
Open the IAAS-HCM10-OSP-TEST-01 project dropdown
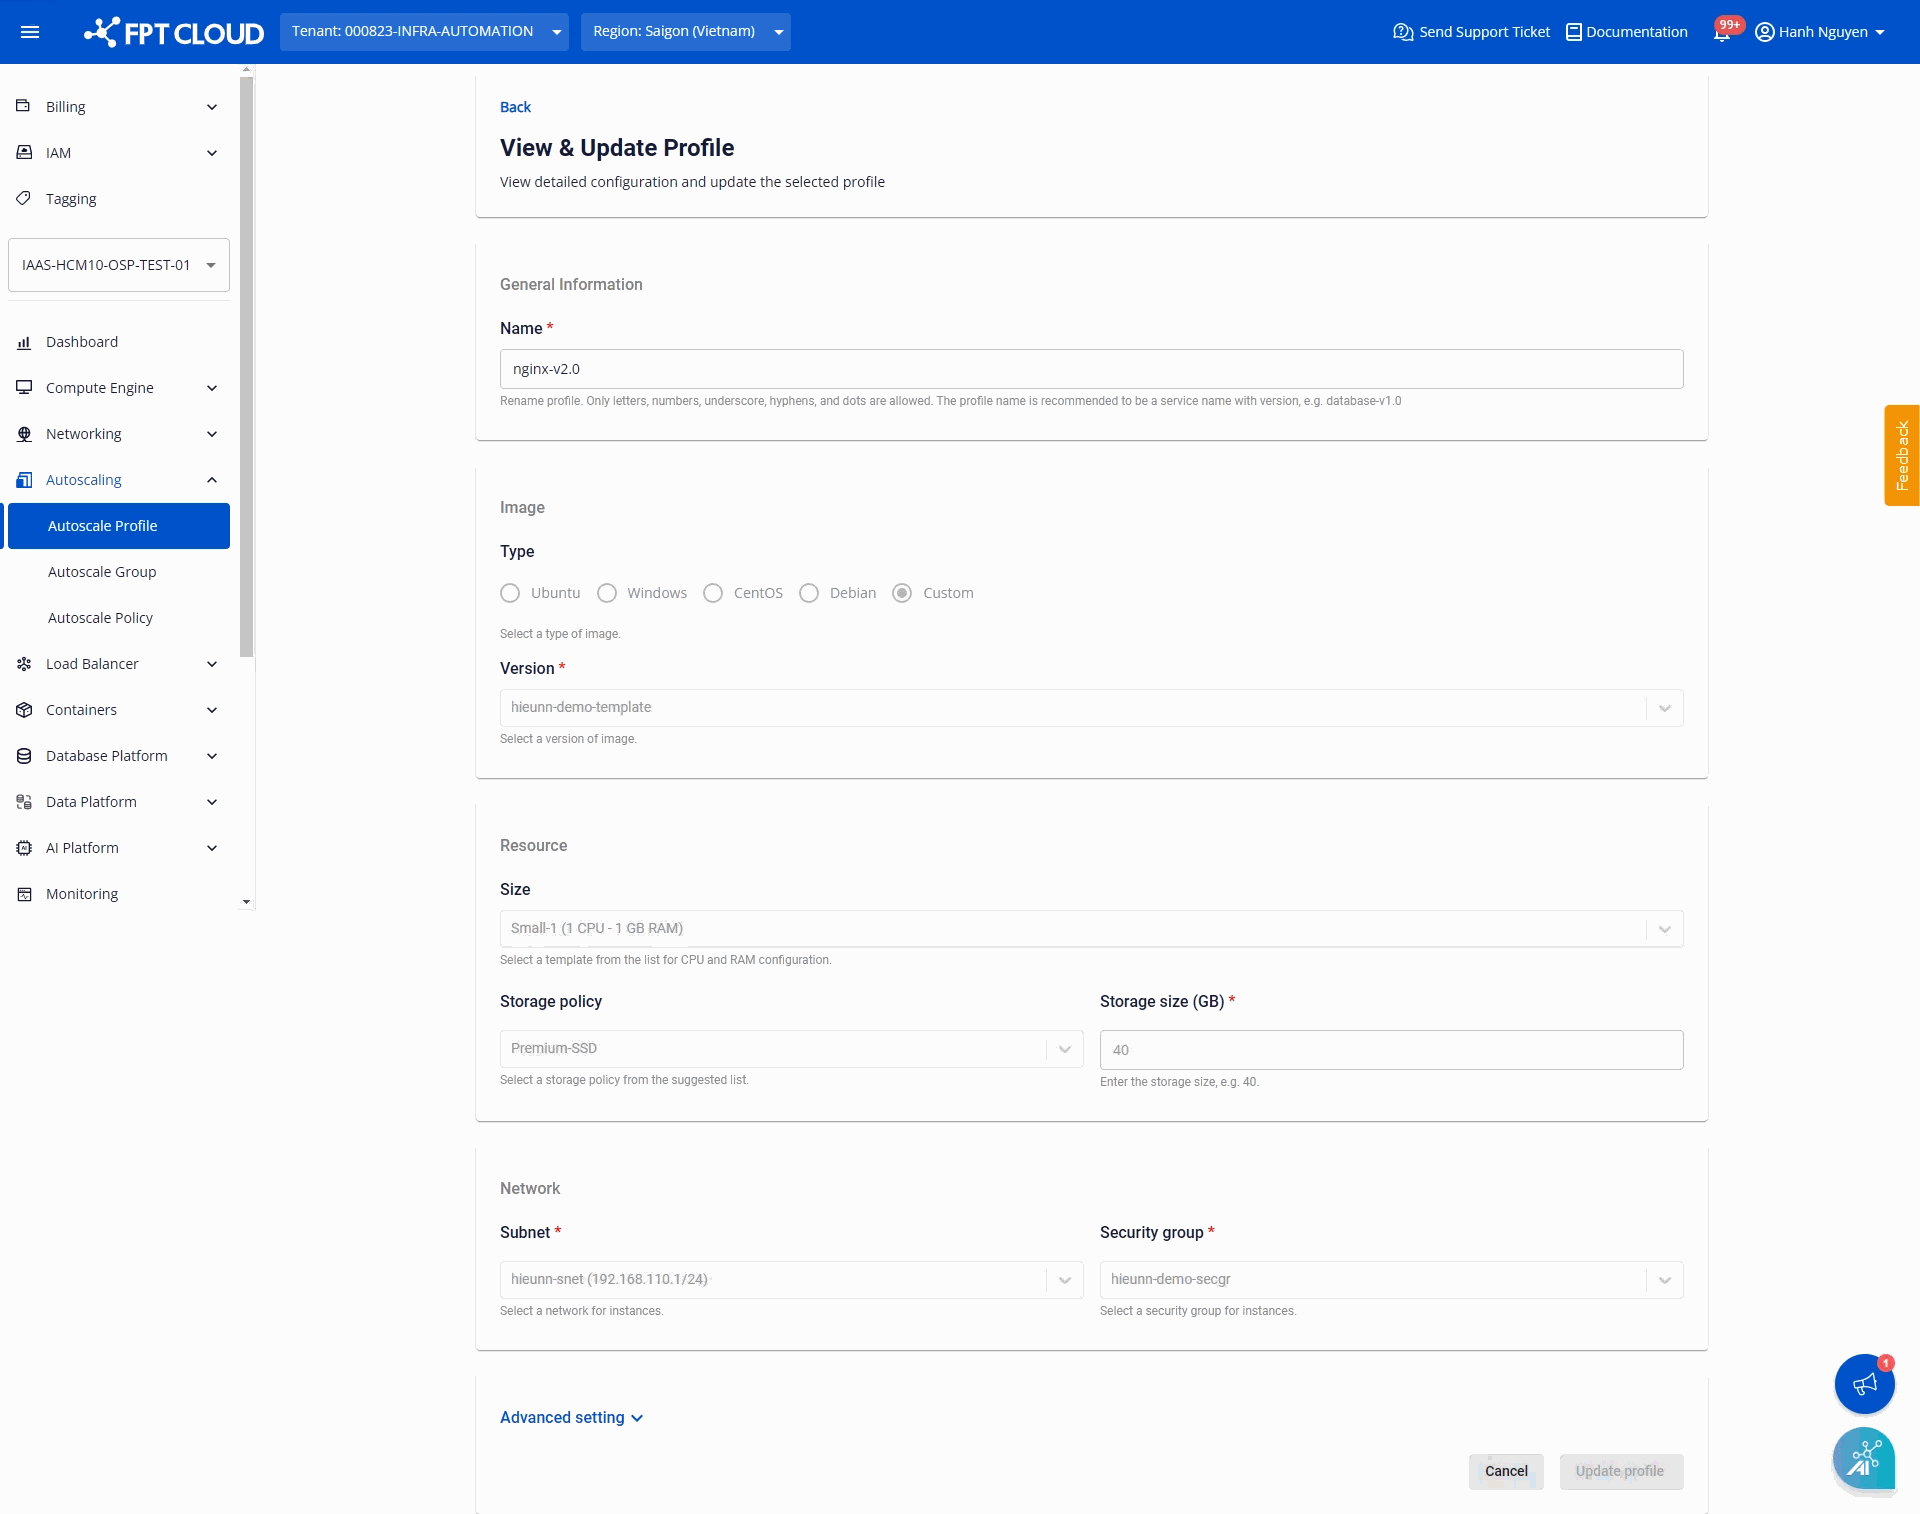click(x=119, y=265)
